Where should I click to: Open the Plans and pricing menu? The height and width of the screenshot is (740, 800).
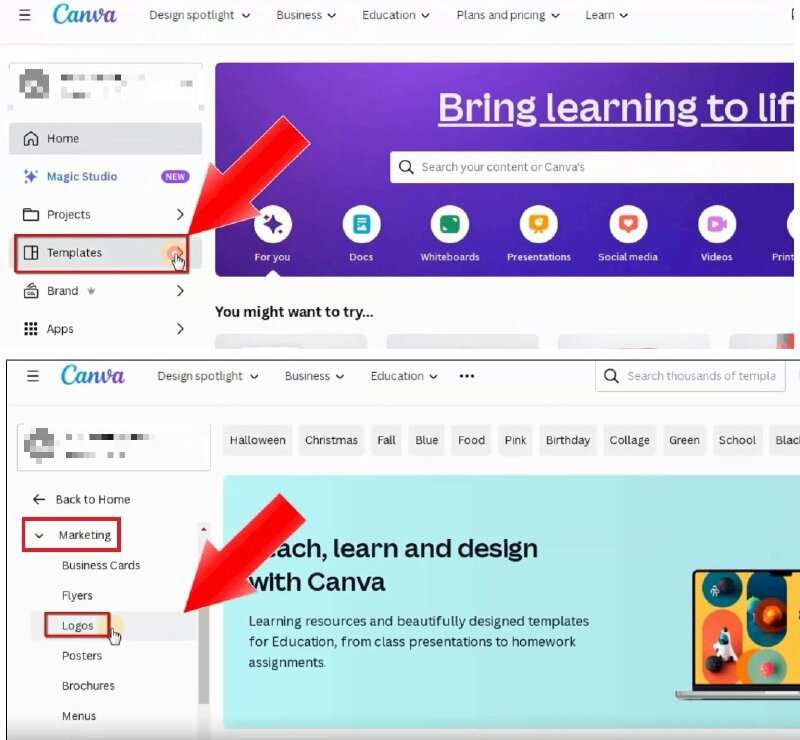[501, 15]
